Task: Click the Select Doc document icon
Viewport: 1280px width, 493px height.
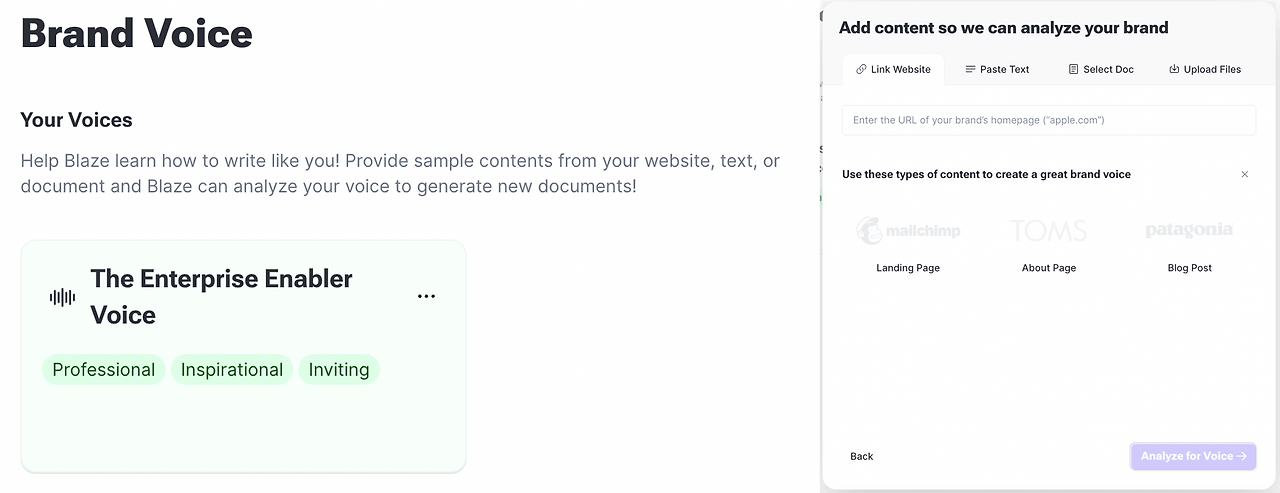Action: pos(1073,70)
